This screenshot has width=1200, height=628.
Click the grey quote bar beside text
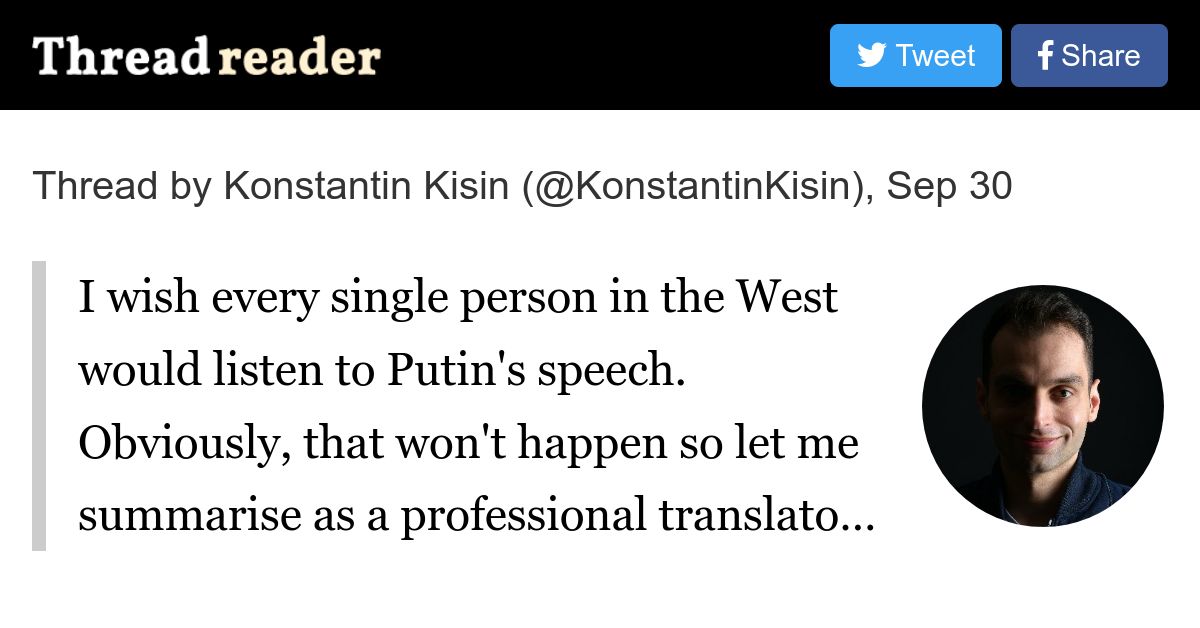39,406
